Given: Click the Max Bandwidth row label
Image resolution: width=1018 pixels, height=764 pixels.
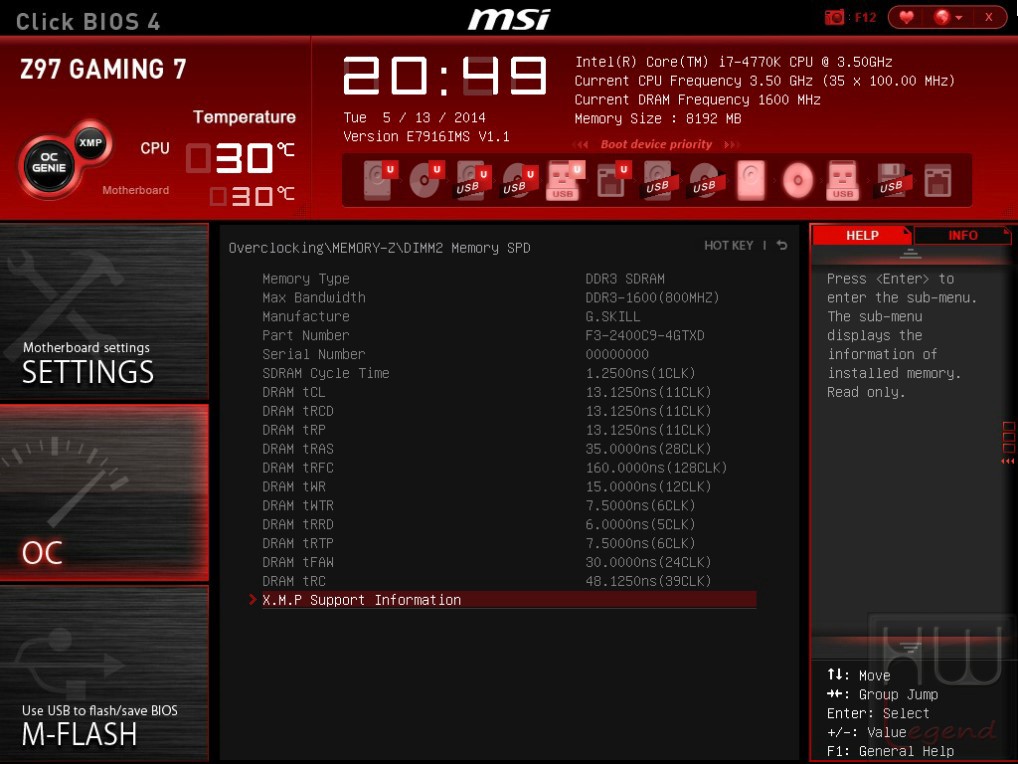Looking at the screenshot, I should [314, 297].
